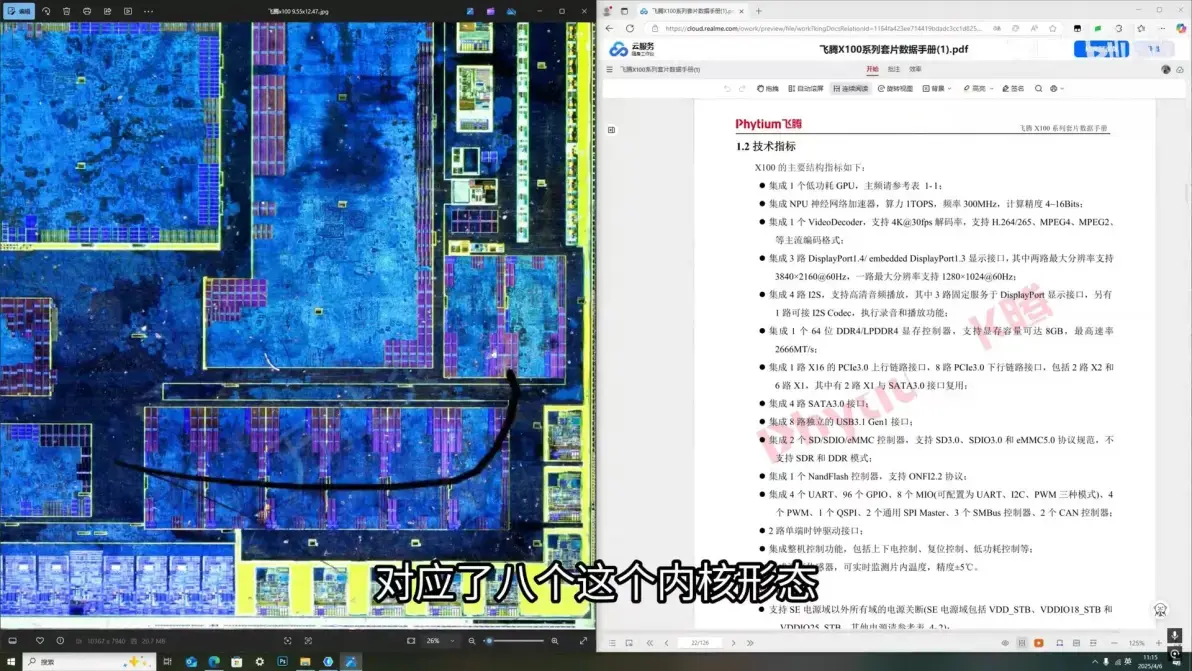Open the OneDrive cloud icon in Photos title bar

click(x=512, y=11)
